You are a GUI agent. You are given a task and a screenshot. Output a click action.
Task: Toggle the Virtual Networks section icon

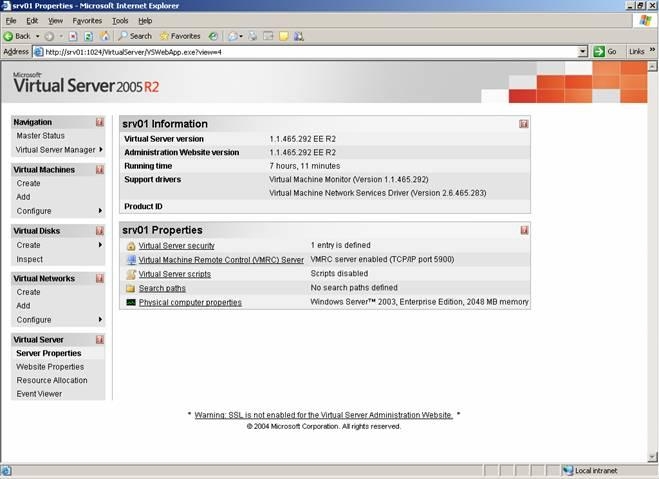tap(100, 279)
